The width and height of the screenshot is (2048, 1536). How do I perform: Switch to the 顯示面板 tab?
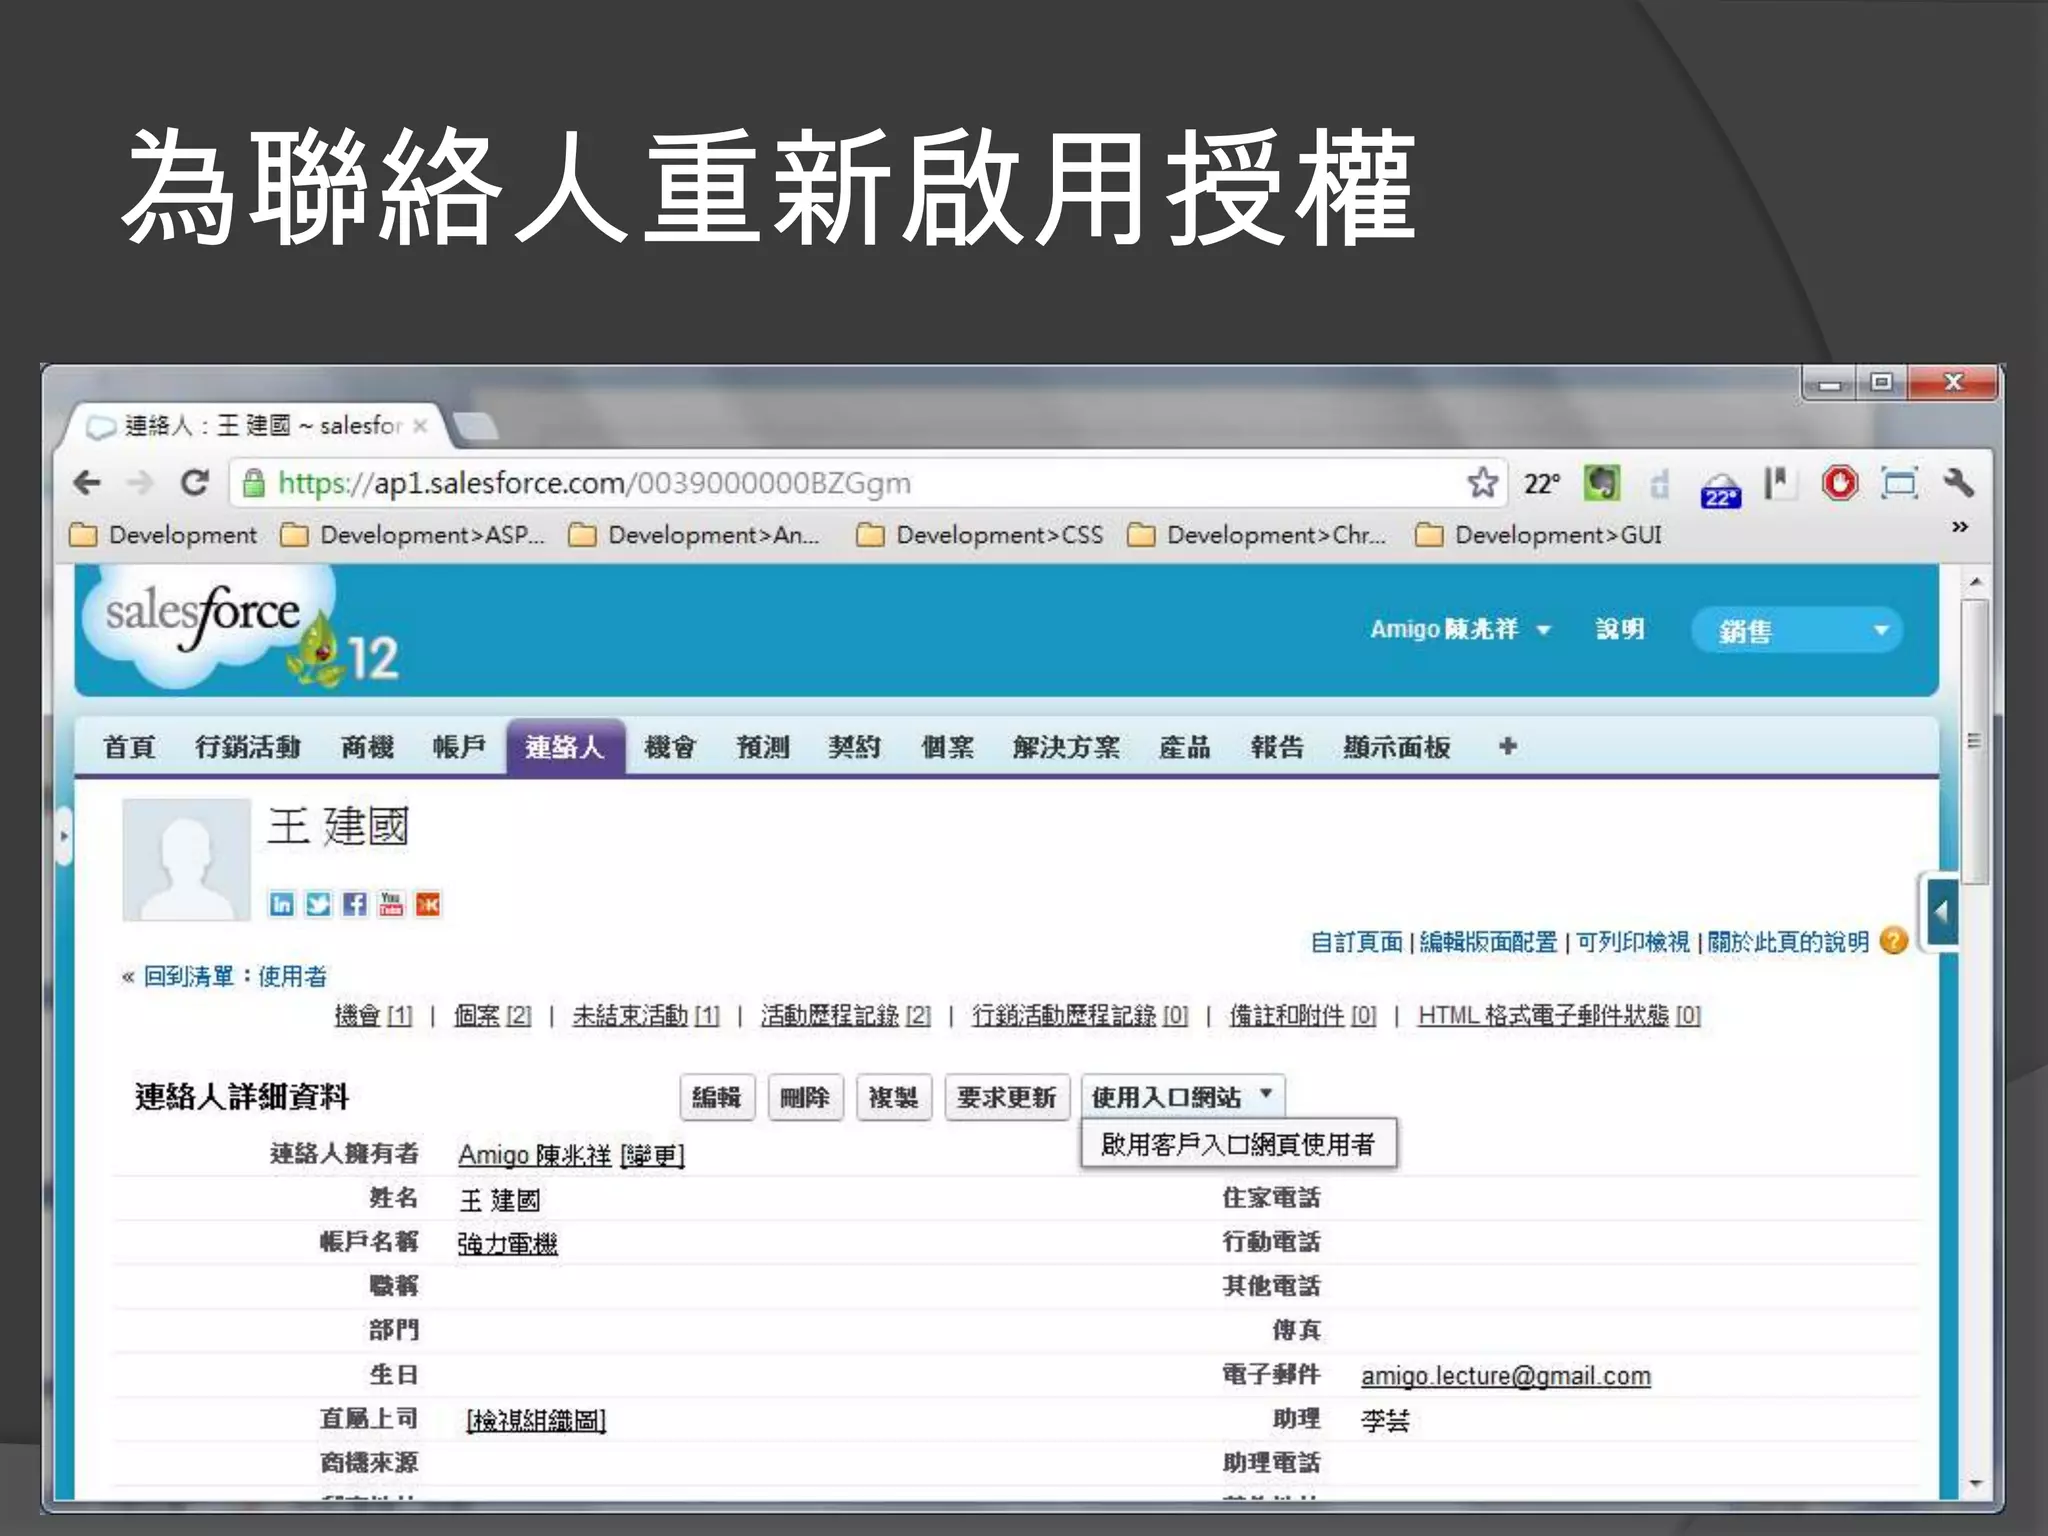(x=1396, y=747)
